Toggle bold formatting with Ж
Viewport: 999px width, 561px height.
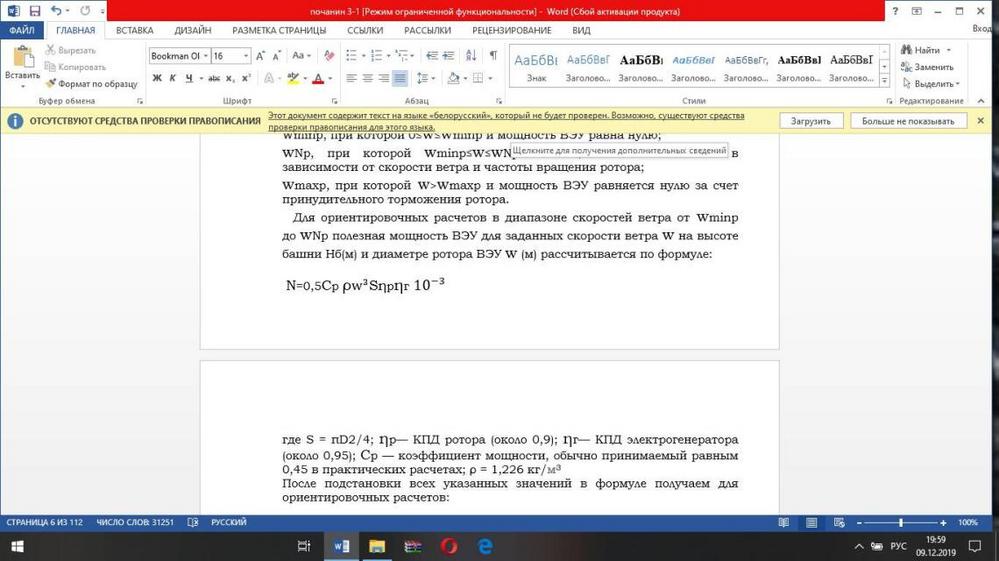coord(157,78)
